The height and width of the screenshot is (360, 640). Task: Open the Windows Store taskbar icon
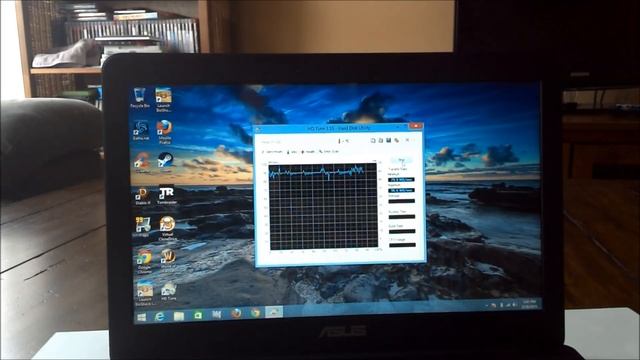point(198,315)
